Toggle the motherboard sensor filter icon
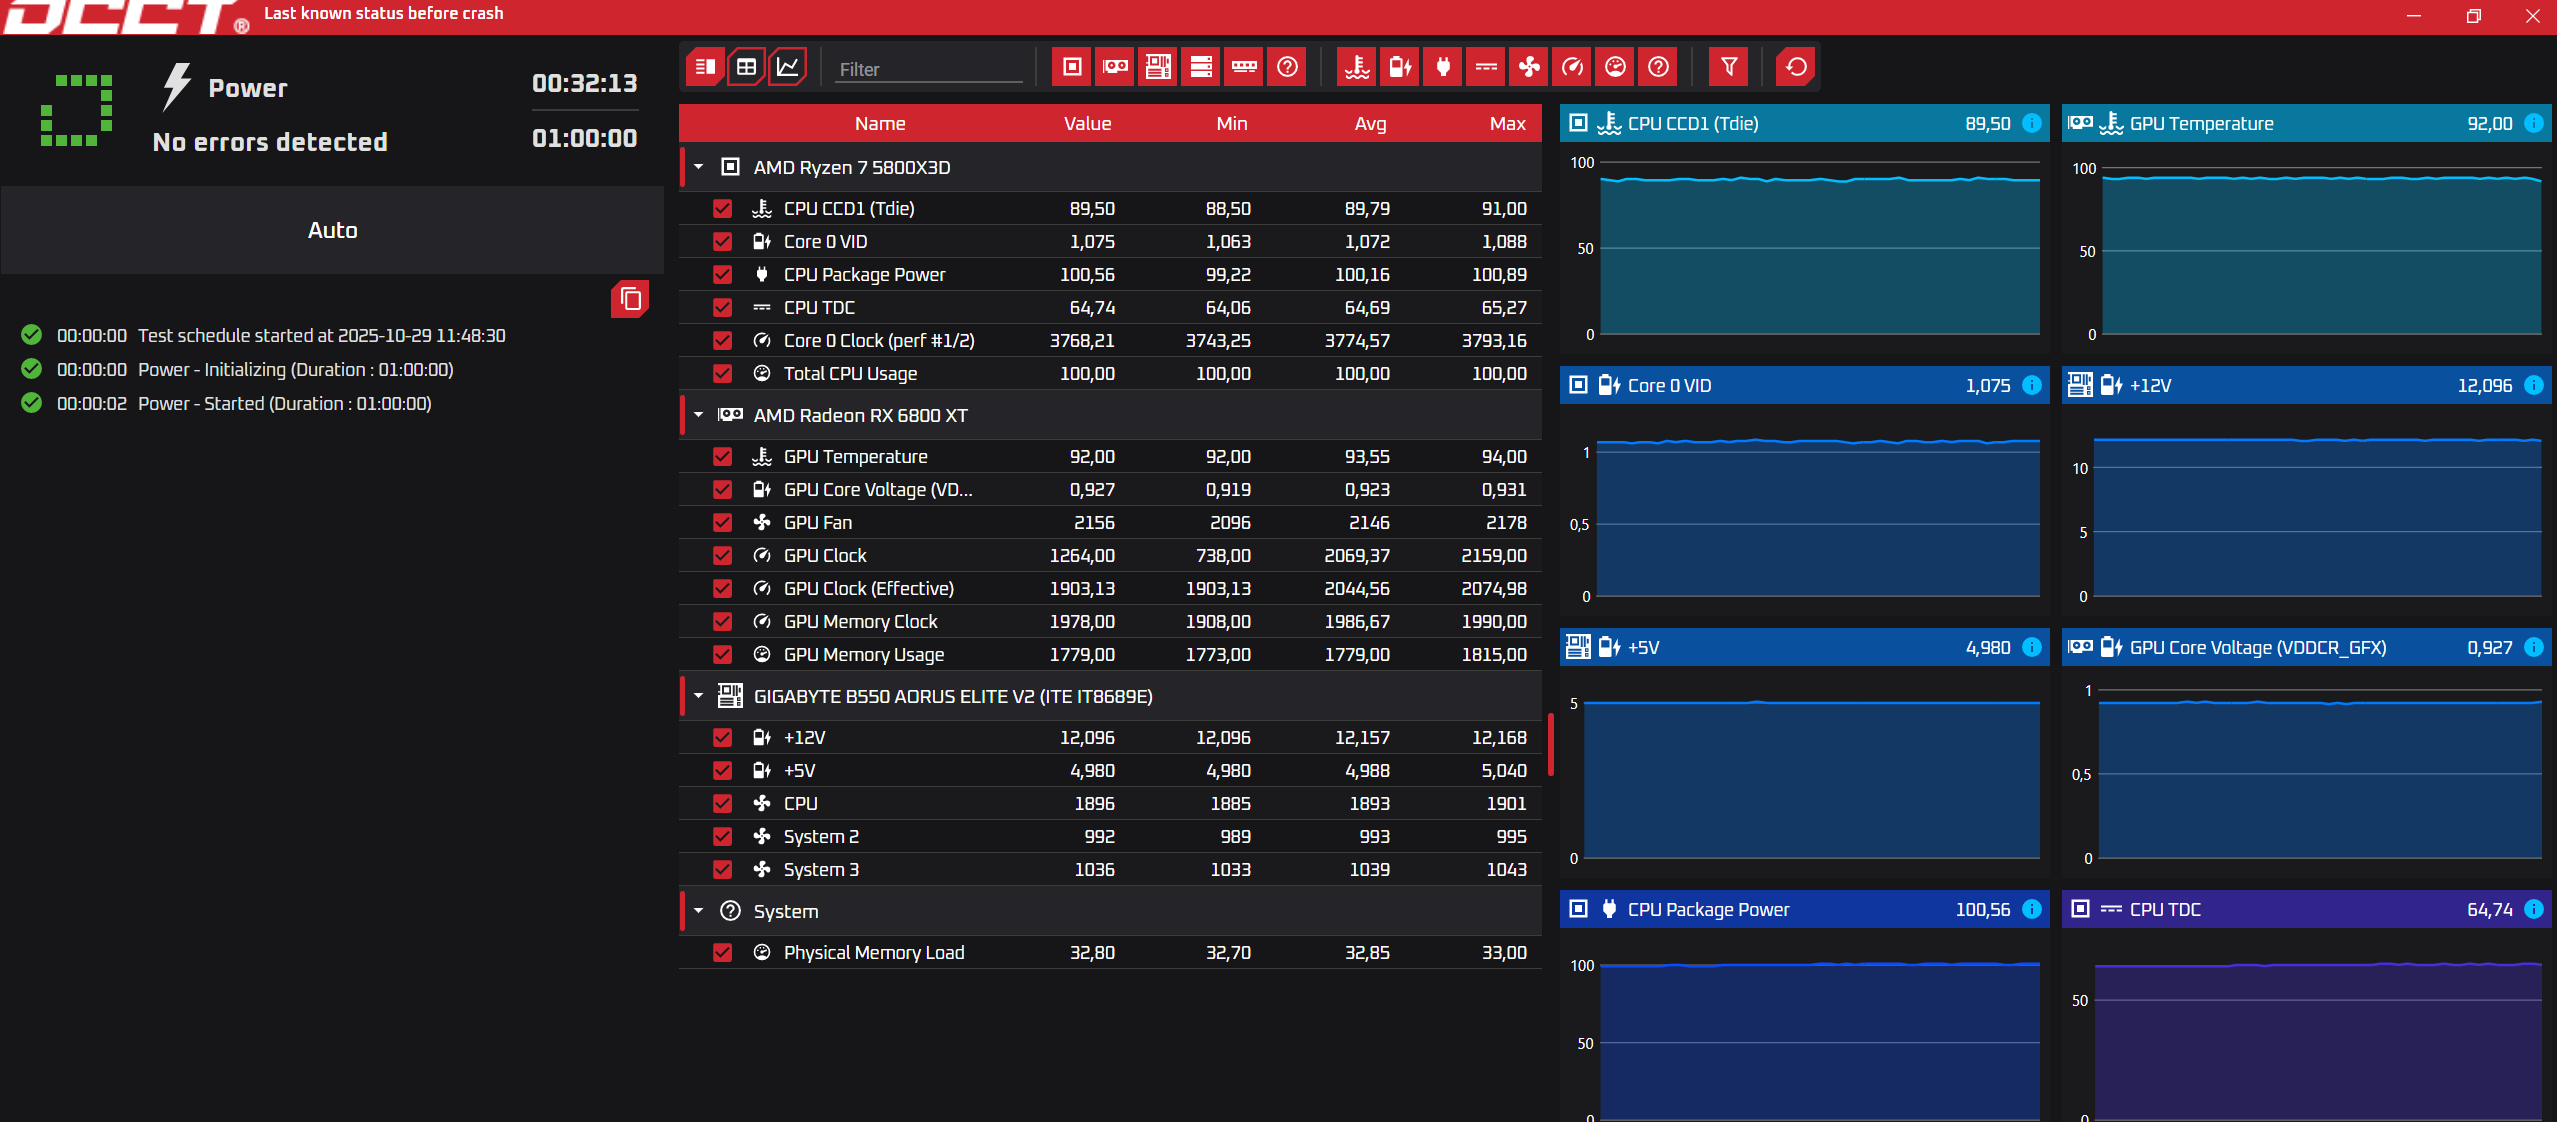Image resolution: width=2557 pixels, height=1122 pixels. (1158, 67)
